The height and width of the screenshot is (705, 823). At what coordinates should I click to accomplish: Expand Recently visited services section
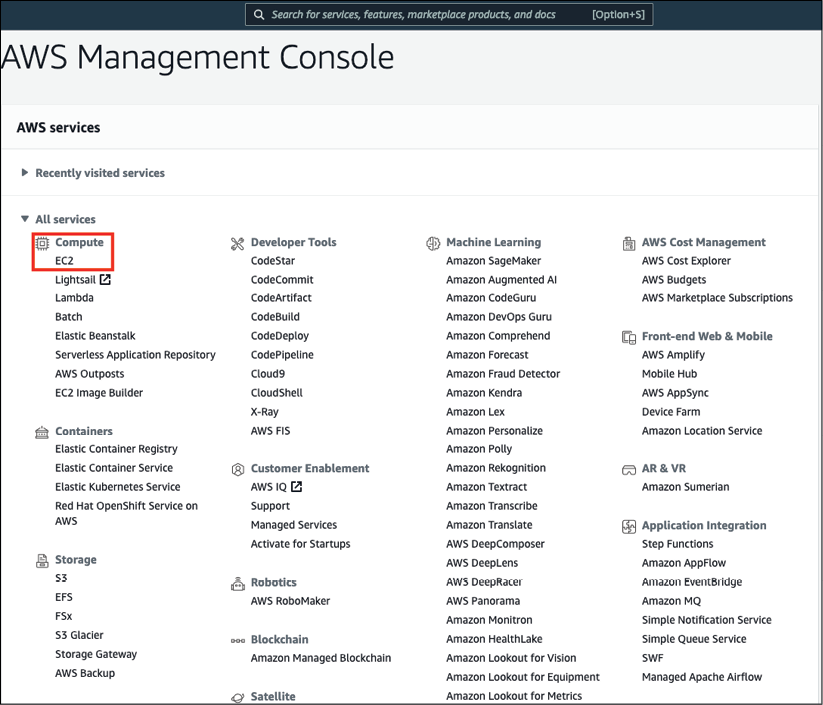pos(26,173)
